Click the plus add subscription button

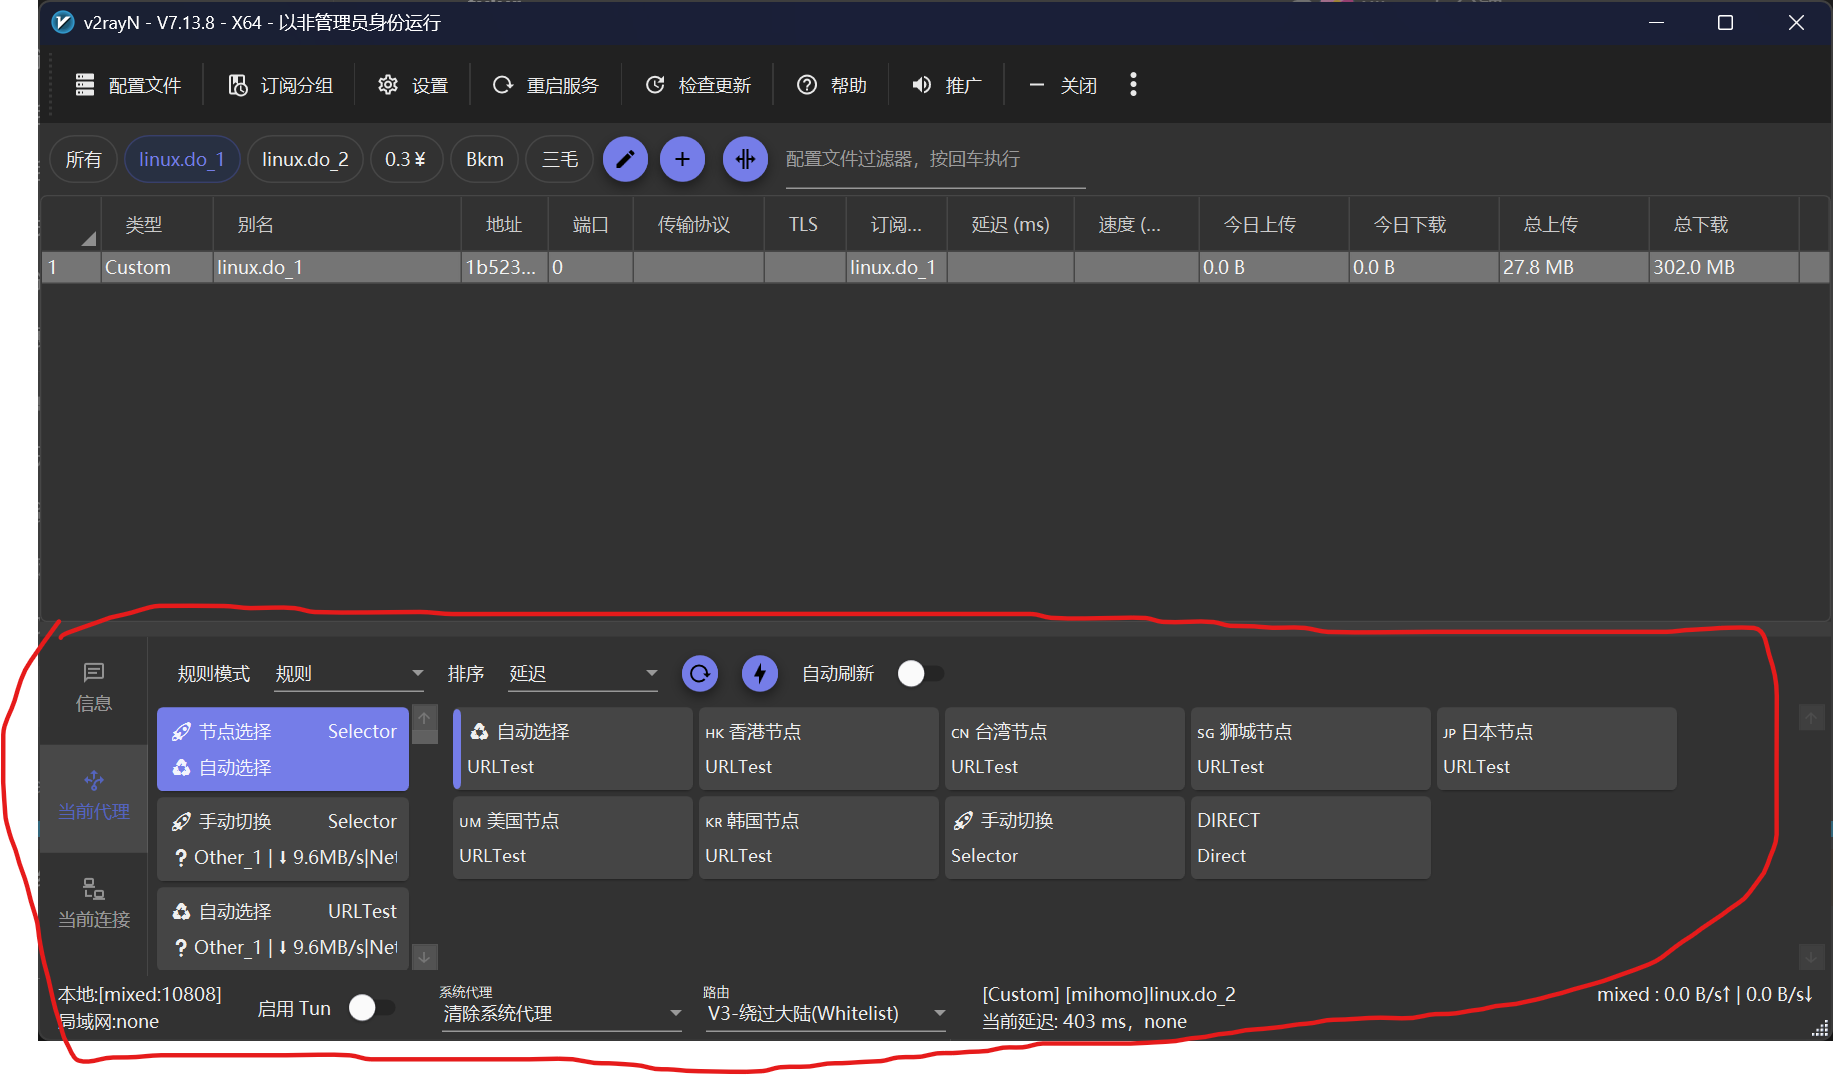pos(682,159)
